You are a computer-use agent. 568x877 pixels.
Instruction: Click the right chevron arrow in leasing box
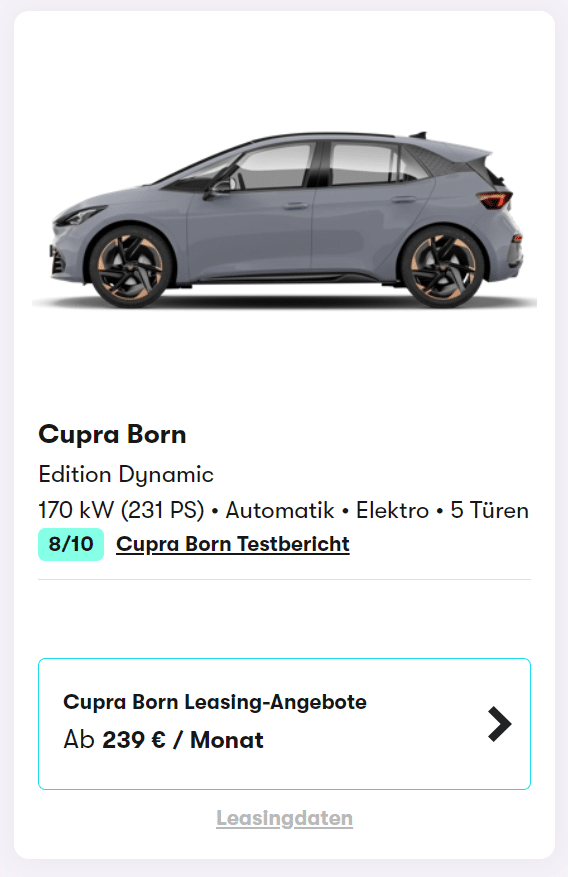499,724
